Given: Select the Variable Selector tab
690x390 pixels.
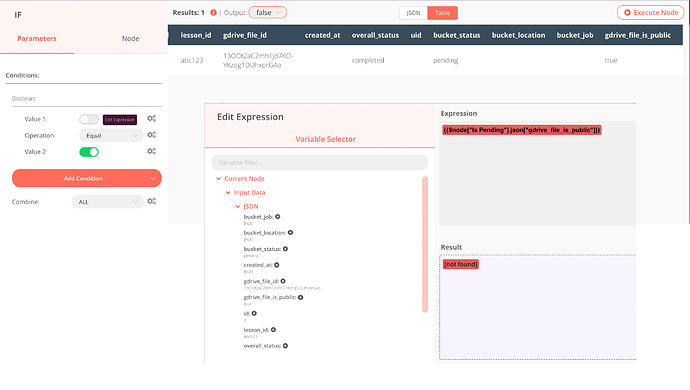Looking at the screenshot, I should pos(325,139).
